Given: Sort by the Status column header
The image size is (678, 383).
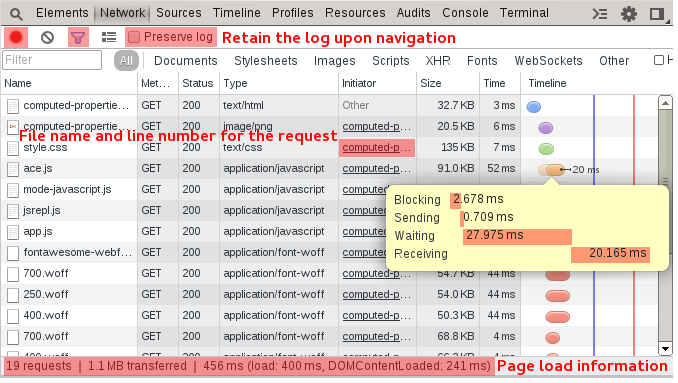Looking at the screenshot, I should click(199, 83).
